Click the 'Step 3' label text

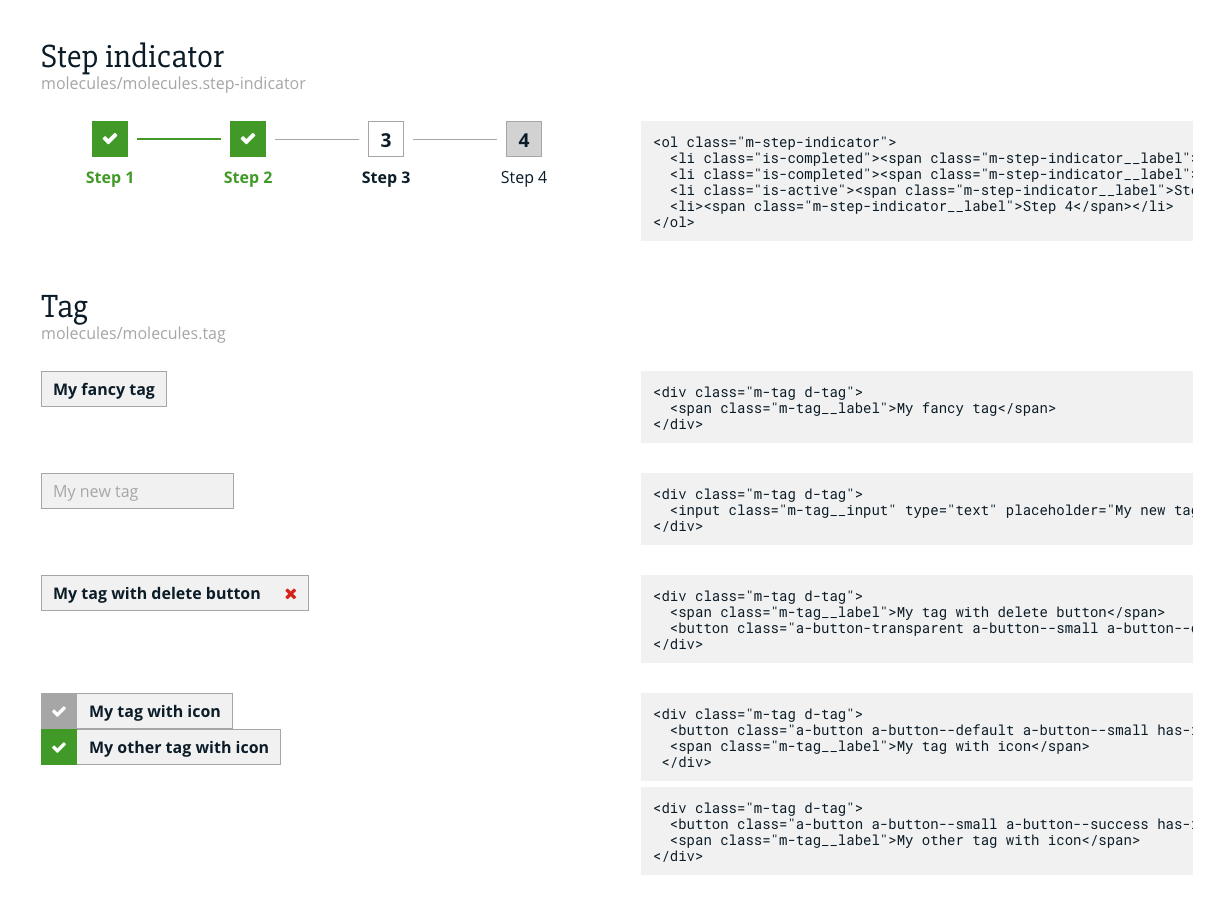(x=386, y=178)
